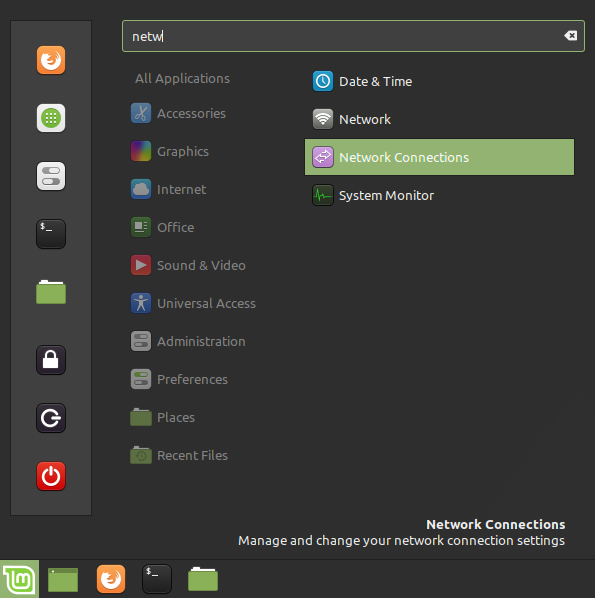Screen dimensions: 595x598
Task: Select the Recent Files category label
Action: pyautogui.click(x=192, y=455)
